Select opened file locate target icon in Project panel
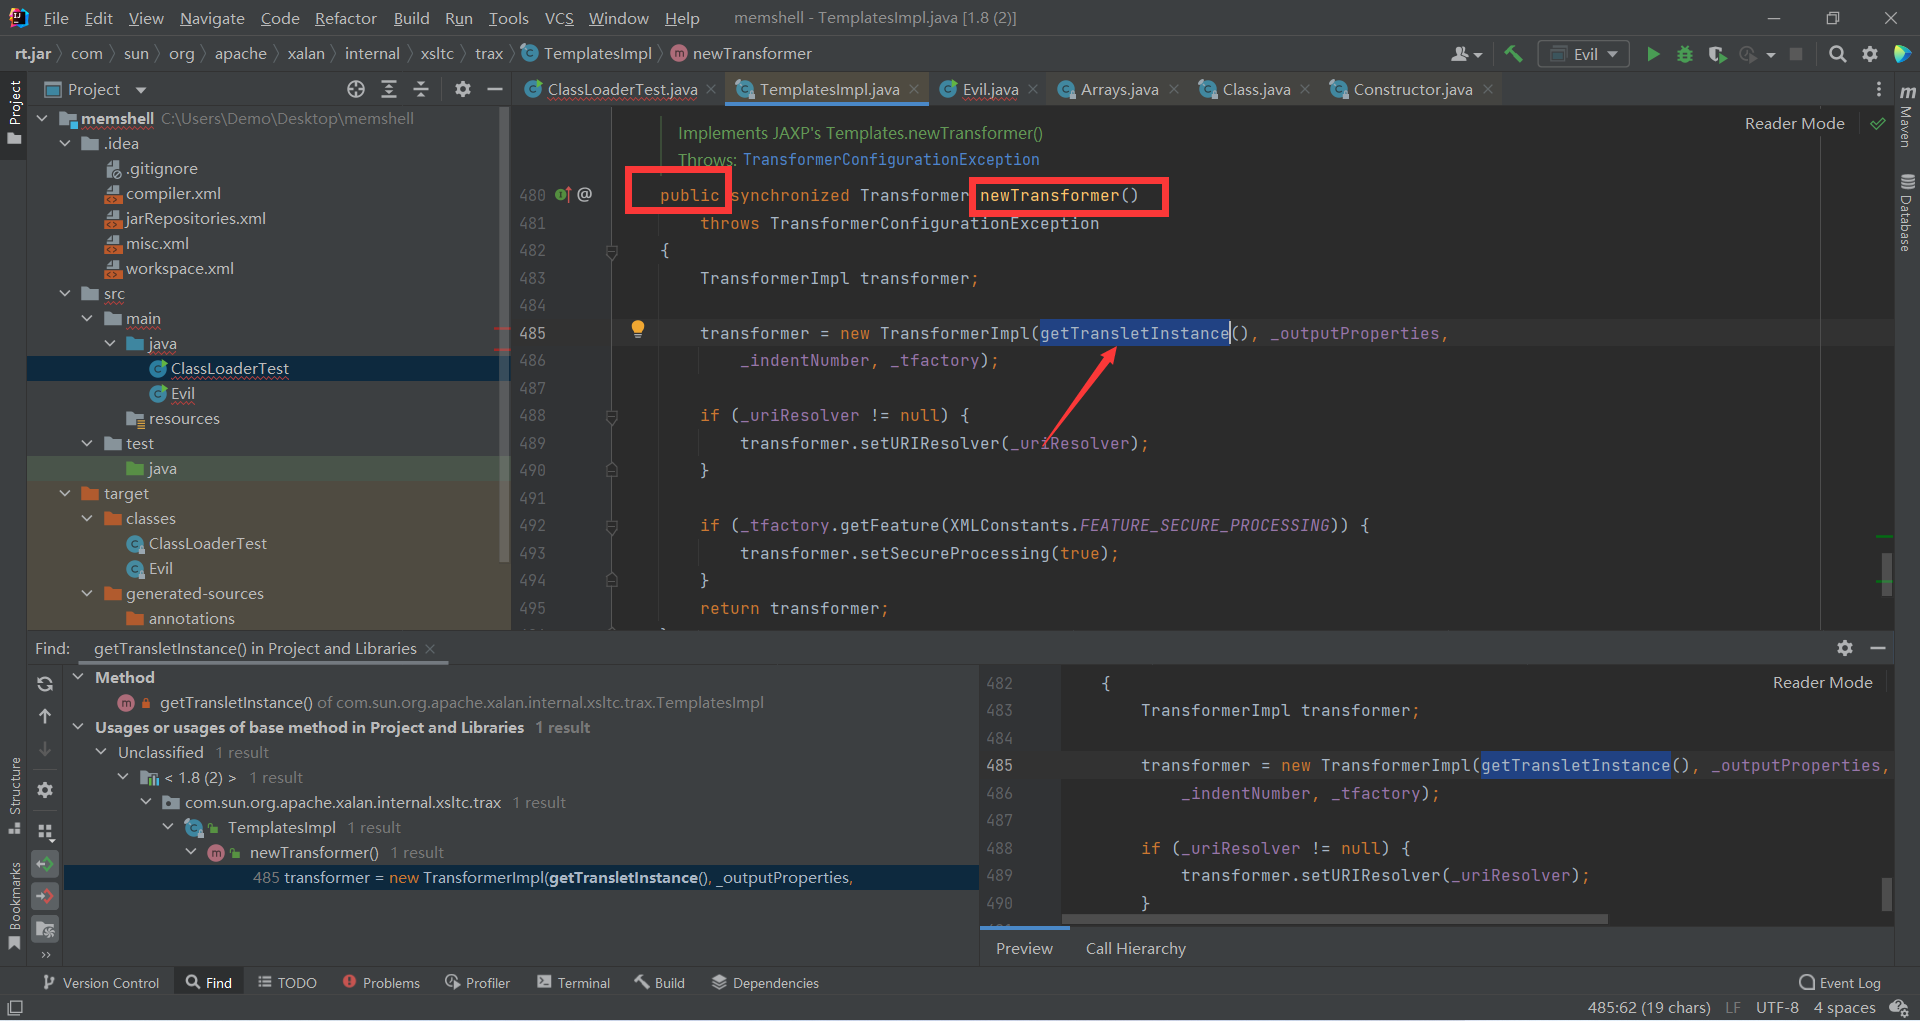The height and width of the screenshot is (1021, 1920). [356, 89]
